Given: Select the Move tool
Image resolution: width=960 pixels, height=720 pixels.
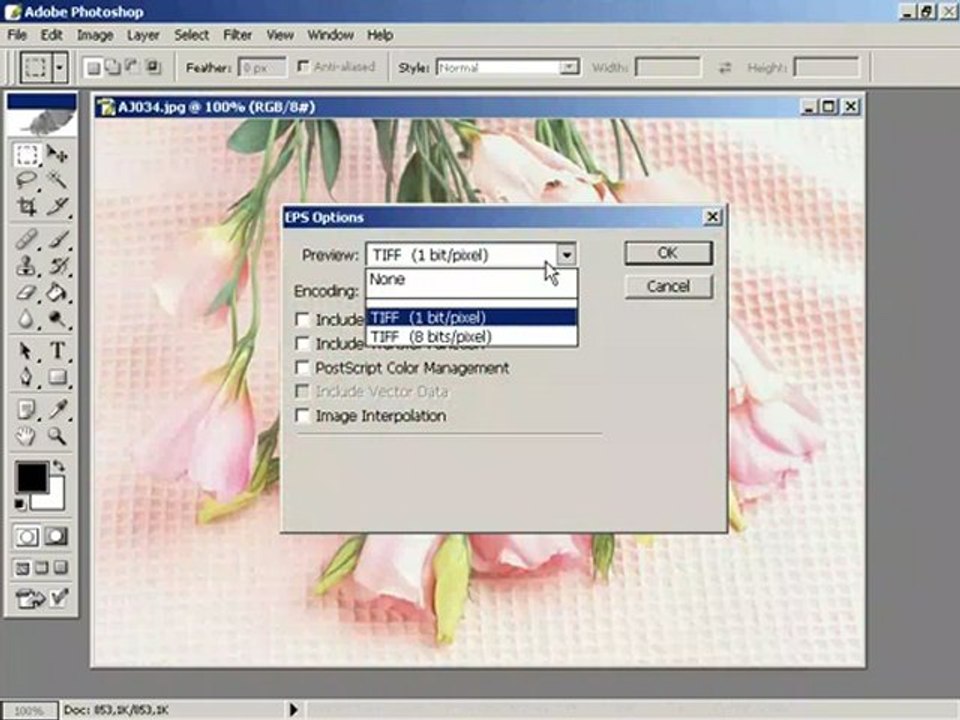Looking at the screenshot, I should [57, 154].
